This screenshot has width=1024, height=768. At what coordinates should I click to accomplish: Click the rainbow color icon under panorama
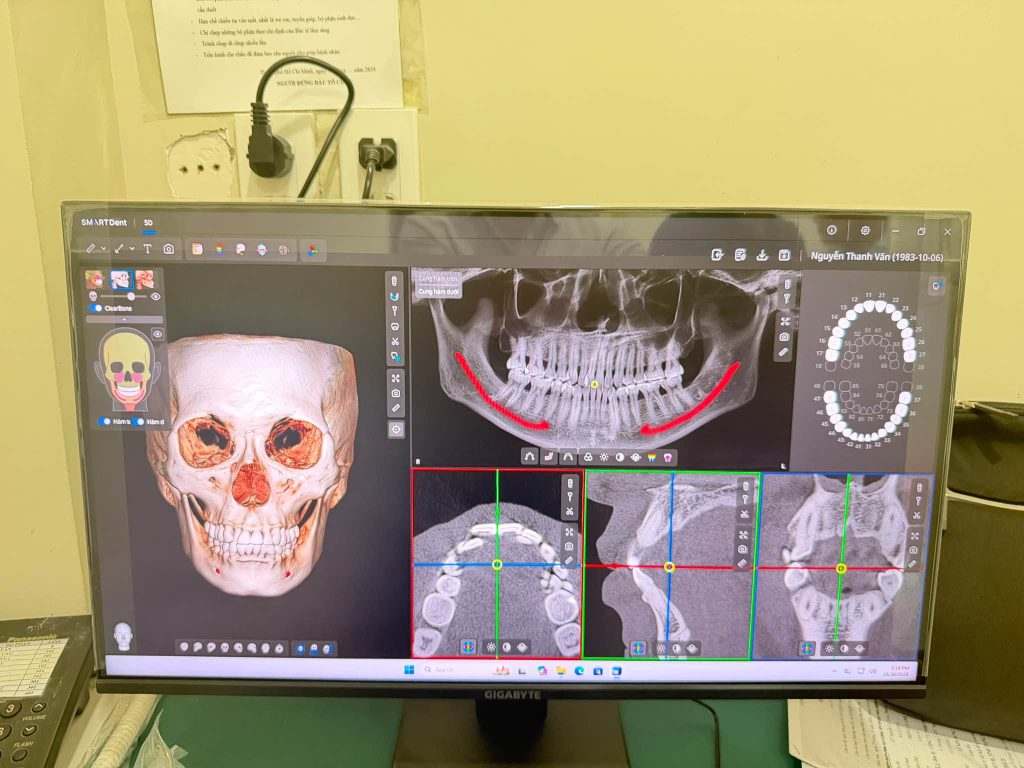(x=652, y=458)
